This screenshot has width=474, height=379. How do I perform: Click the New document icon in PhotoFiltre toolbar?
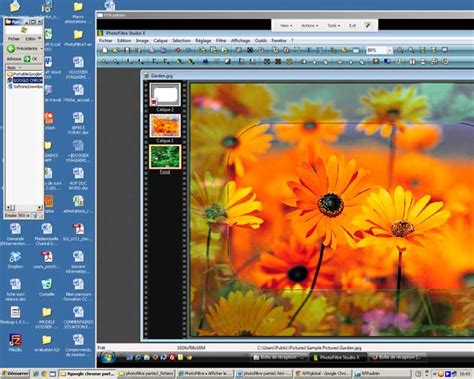105,50
